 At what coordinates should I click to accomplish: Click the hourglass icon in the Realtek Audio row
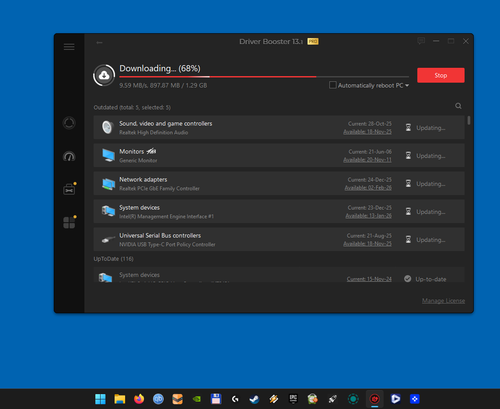tap(408, 127)
